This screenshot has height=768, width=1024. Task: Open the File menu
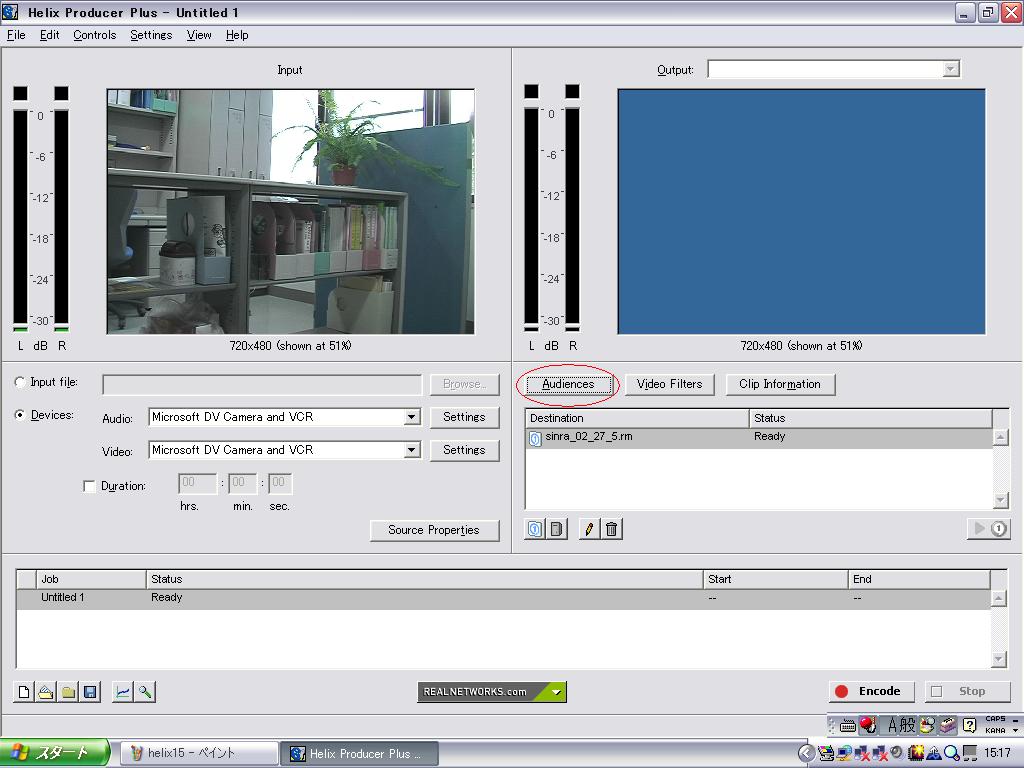point(16,35)
